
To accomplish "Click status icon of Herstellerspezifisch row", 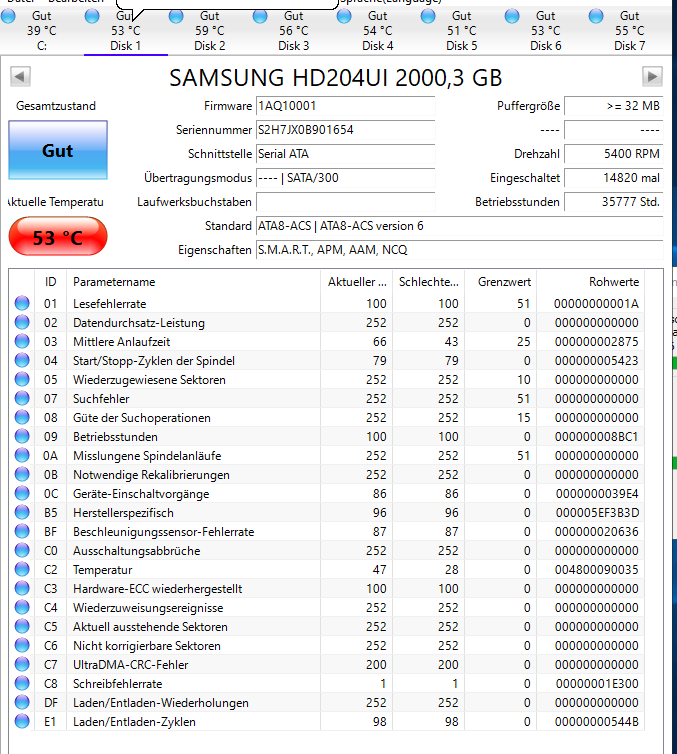I will tap(22, 512).
